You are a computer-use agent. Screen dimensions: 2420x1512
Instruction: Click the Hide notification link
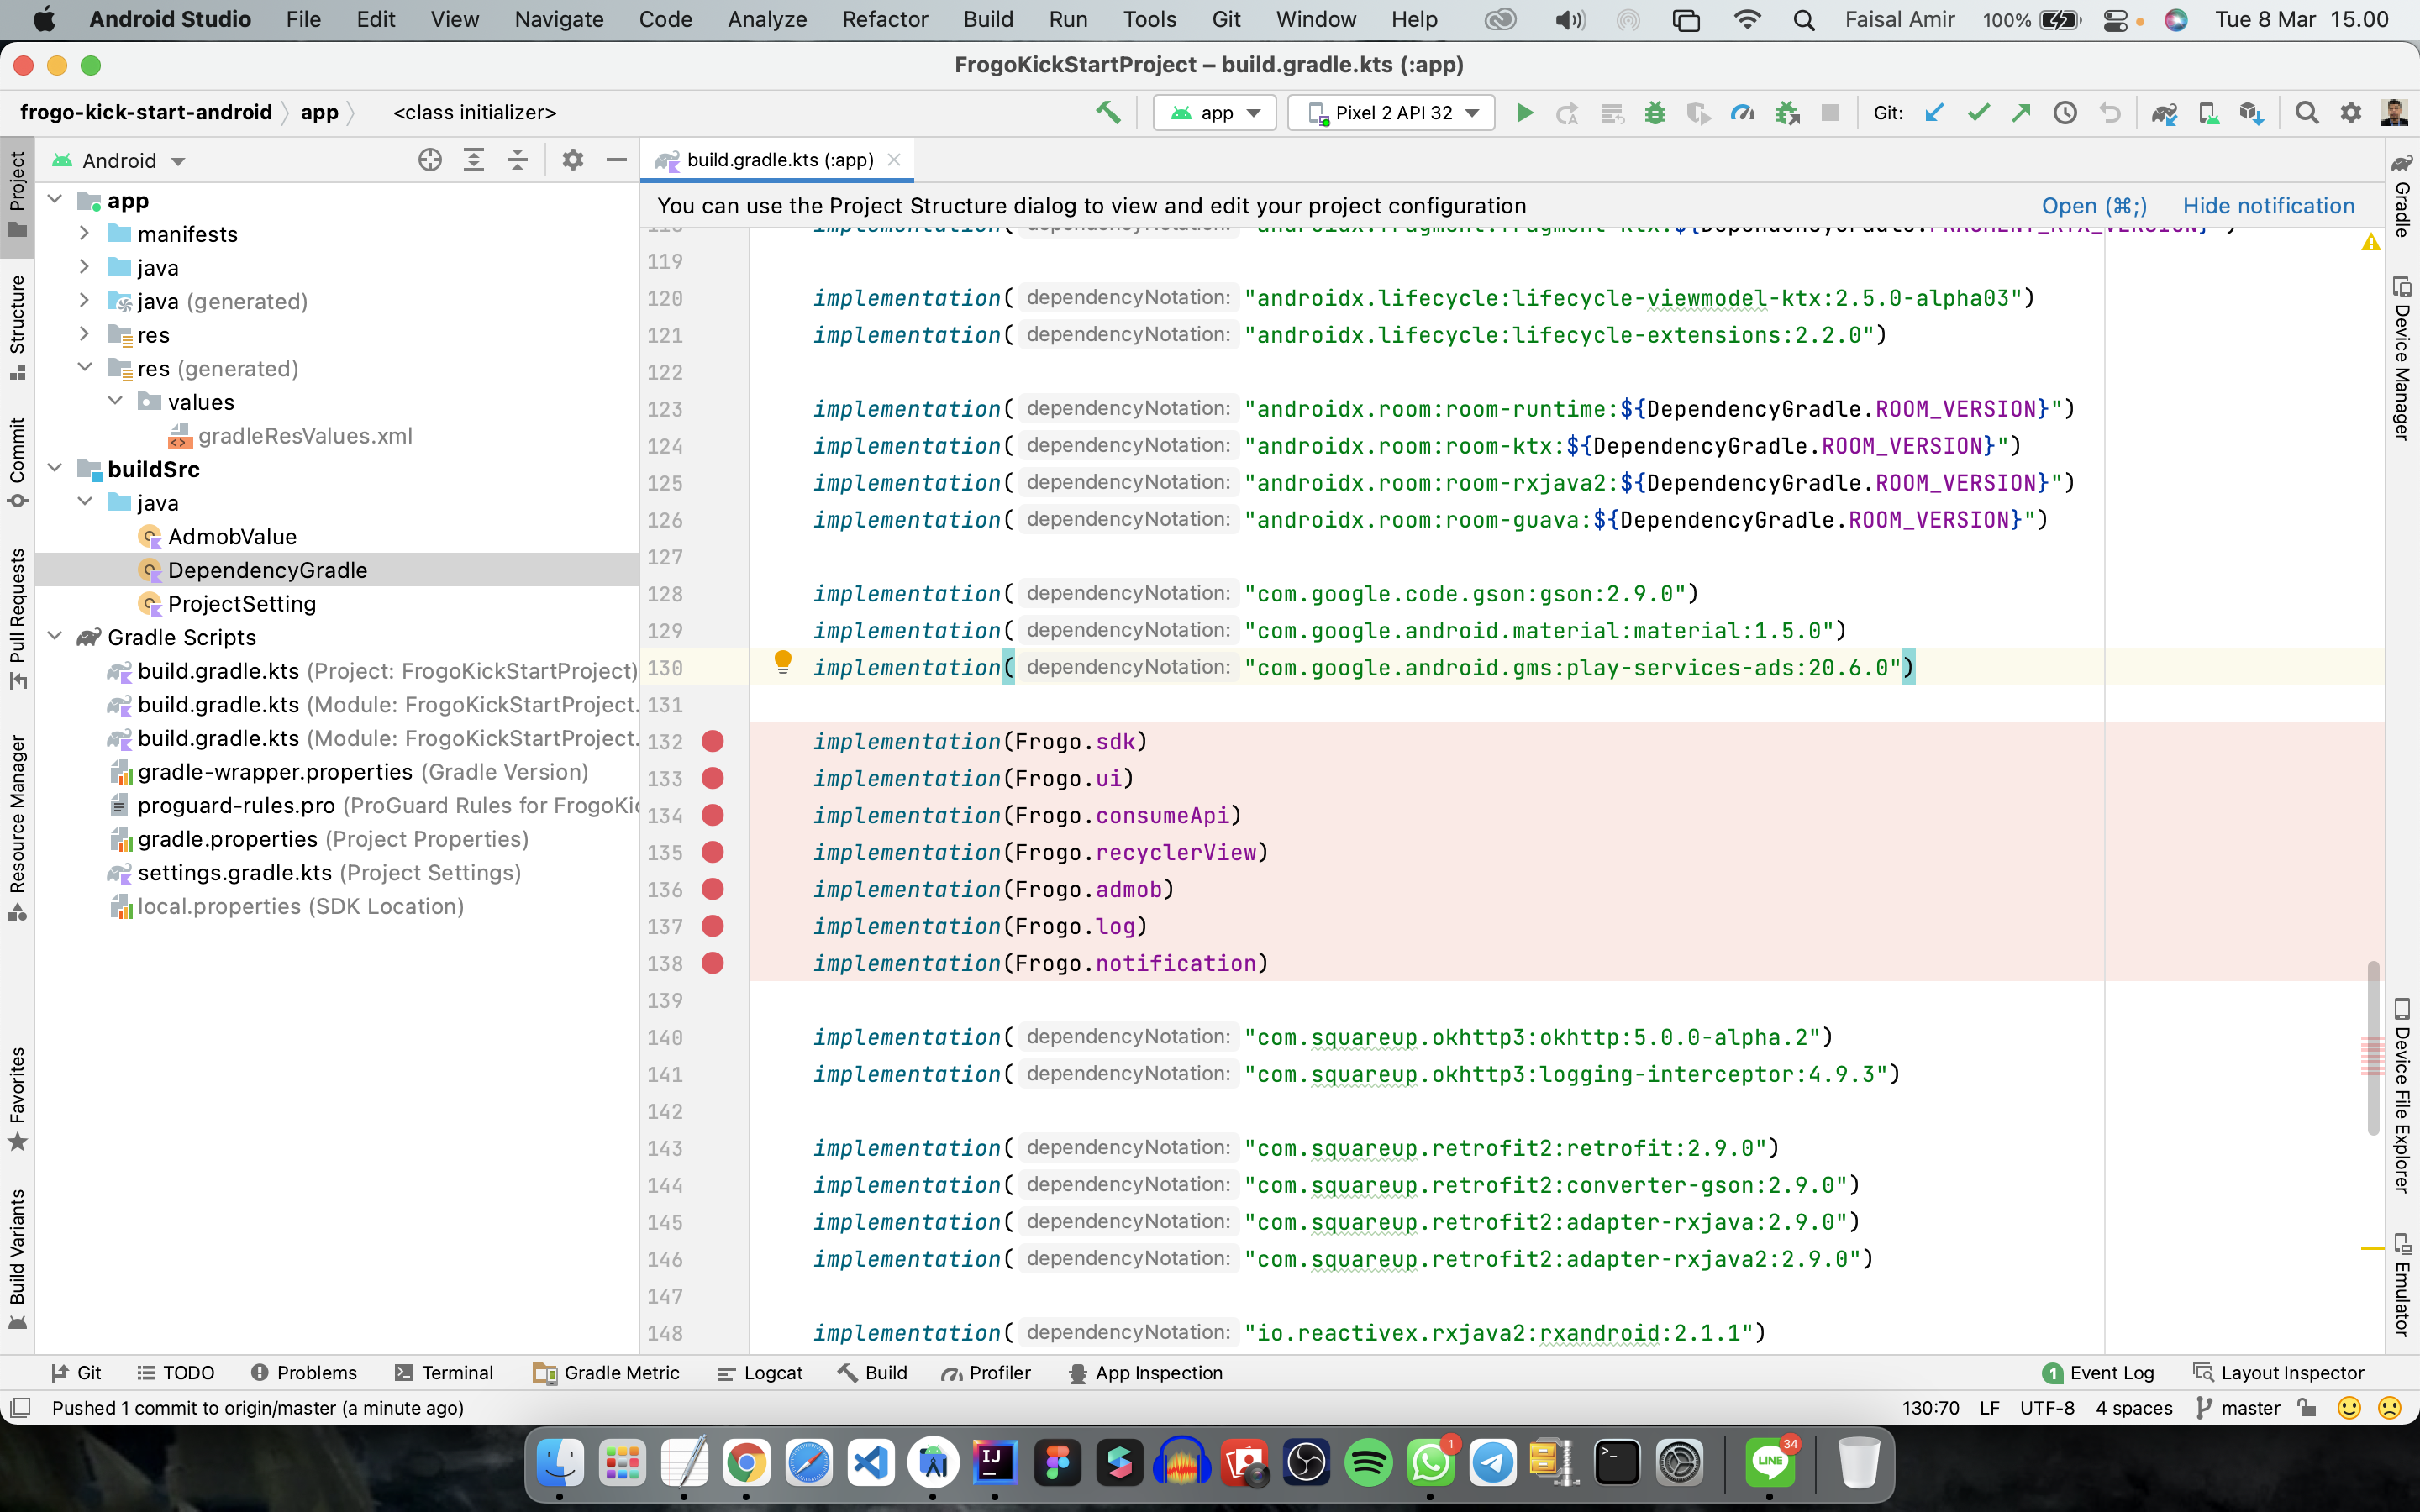click(2268, 206)
